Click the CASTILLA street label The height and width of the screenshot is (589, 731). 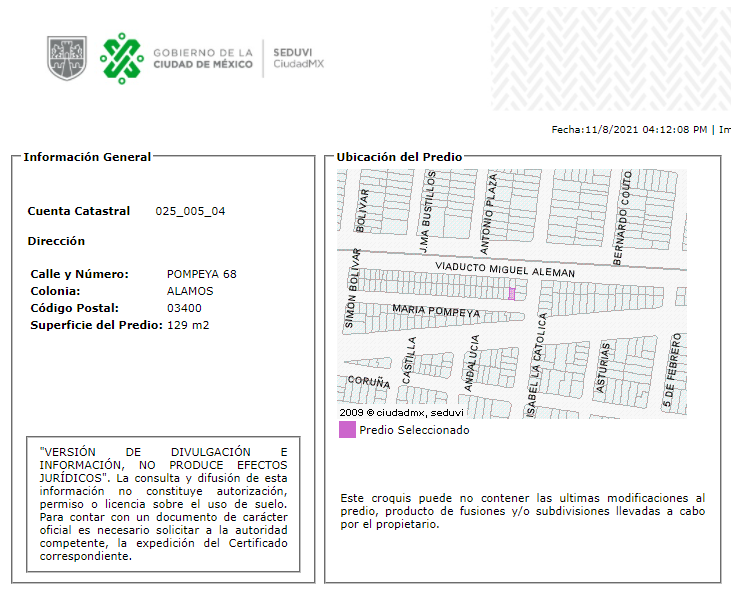(x=409, y=360)
